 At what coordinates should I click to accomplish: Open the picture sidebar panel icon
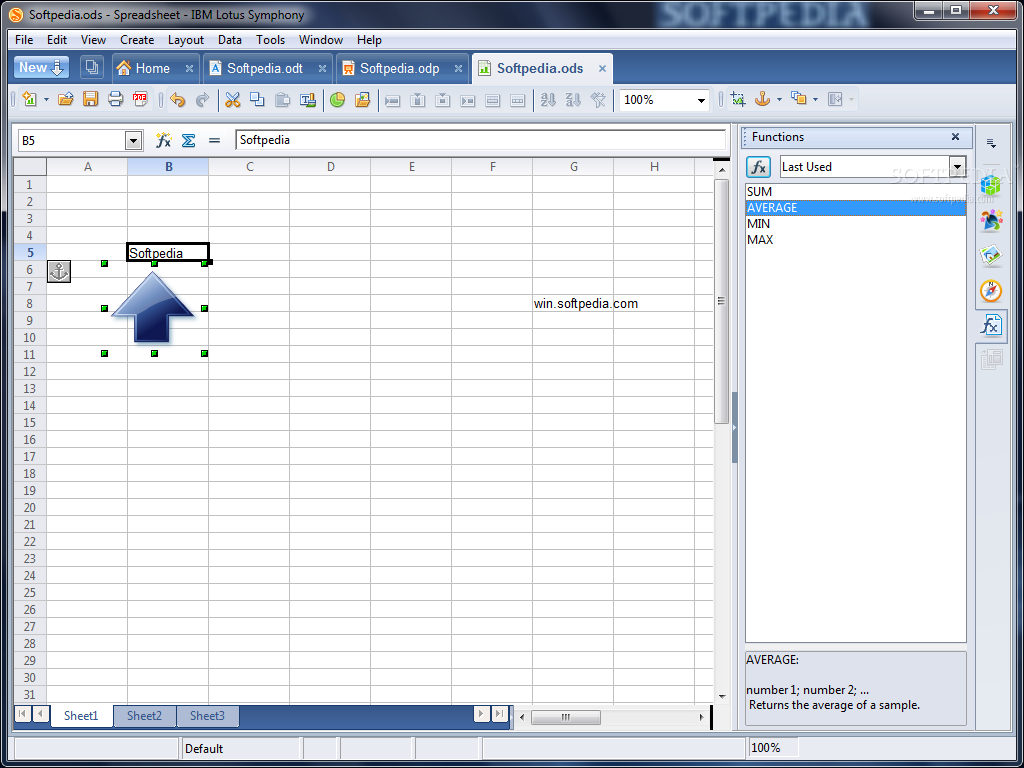pyautogui.click(x=991, y=255)
